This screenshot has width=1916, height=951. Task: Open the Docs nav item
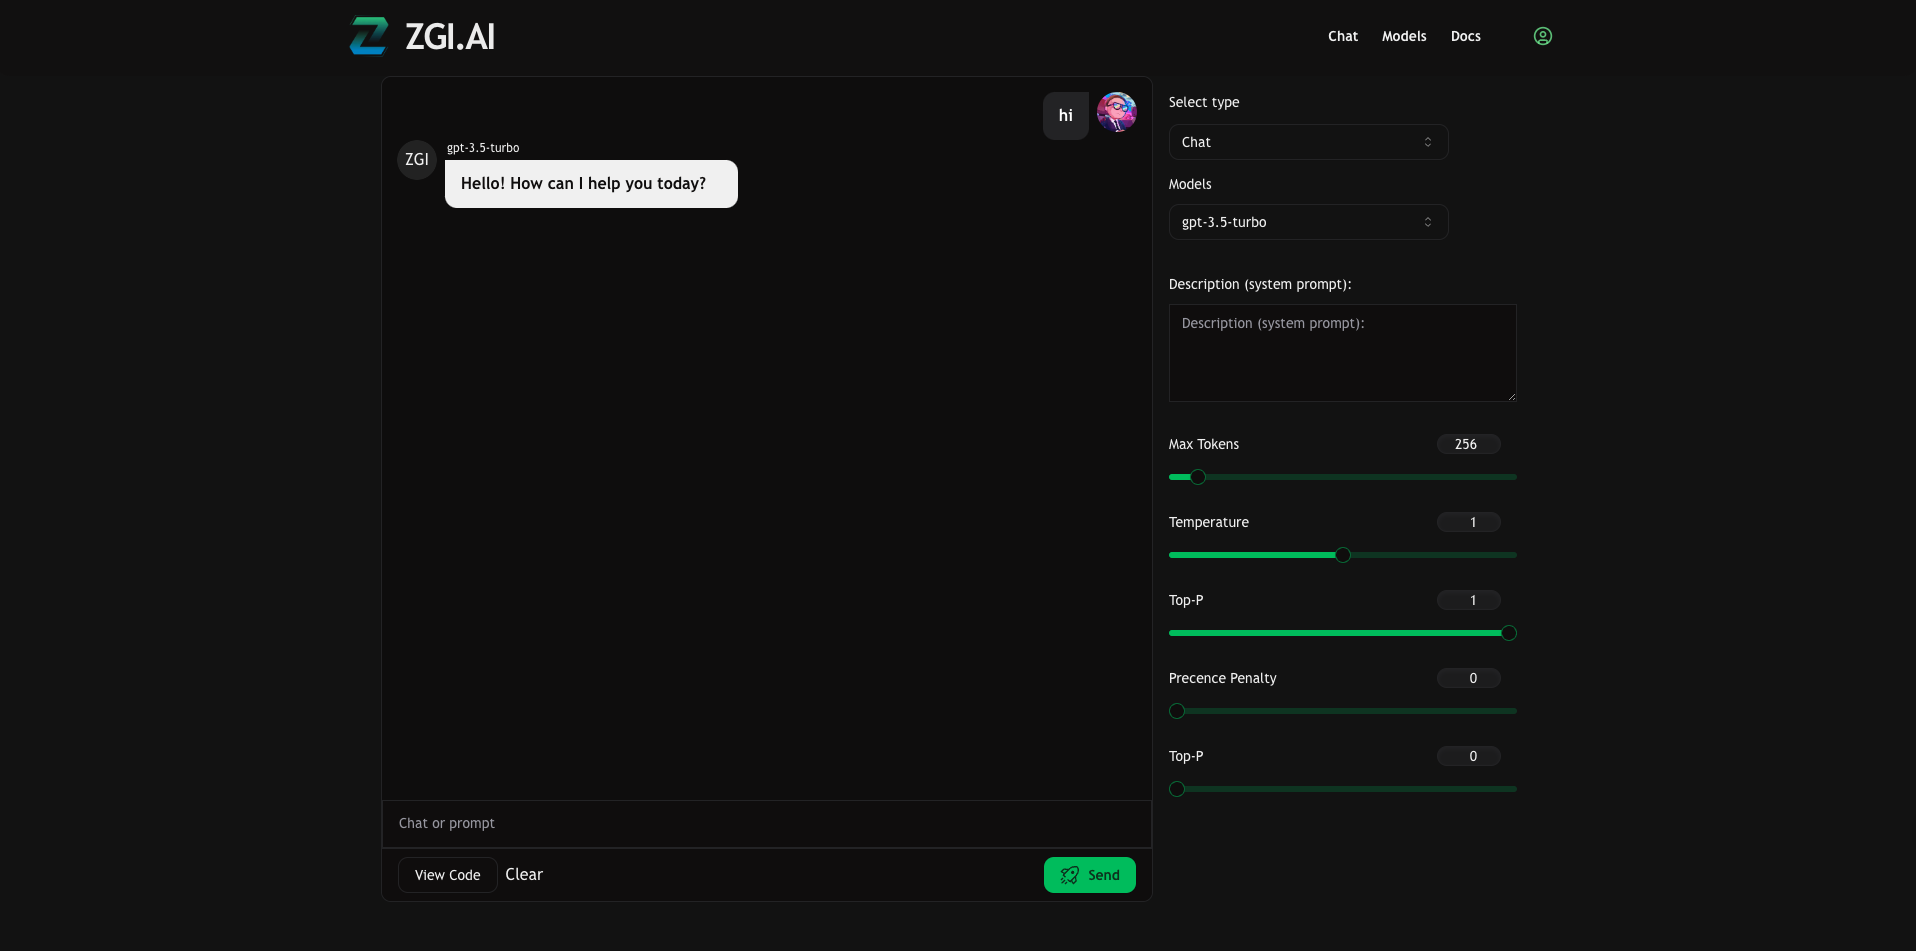[x=1466, y=36]
